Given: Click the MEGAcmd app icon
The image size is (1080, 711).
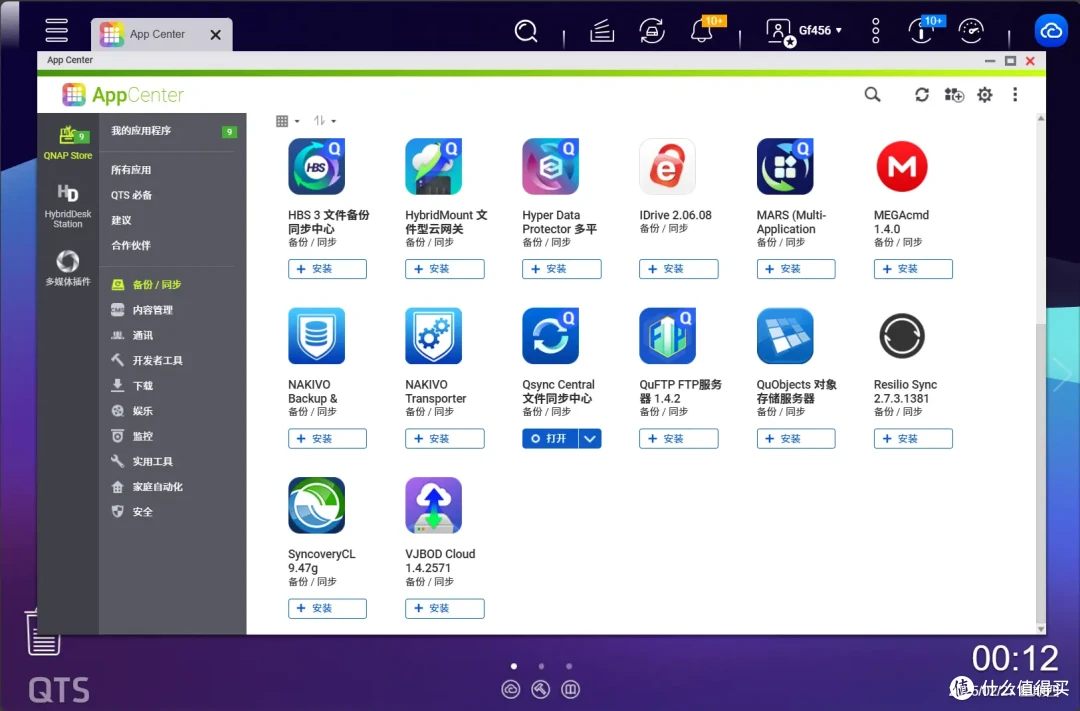Looking at the screenshot, I should (902, 167).
